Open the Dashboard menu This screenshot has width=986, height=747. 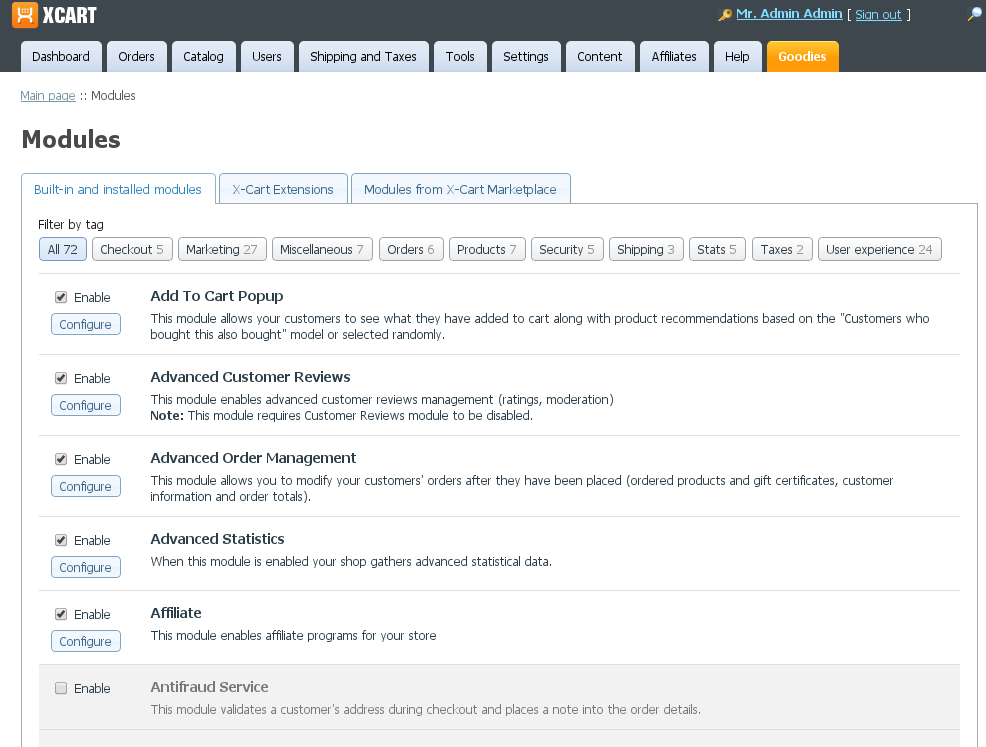[61, 57]
